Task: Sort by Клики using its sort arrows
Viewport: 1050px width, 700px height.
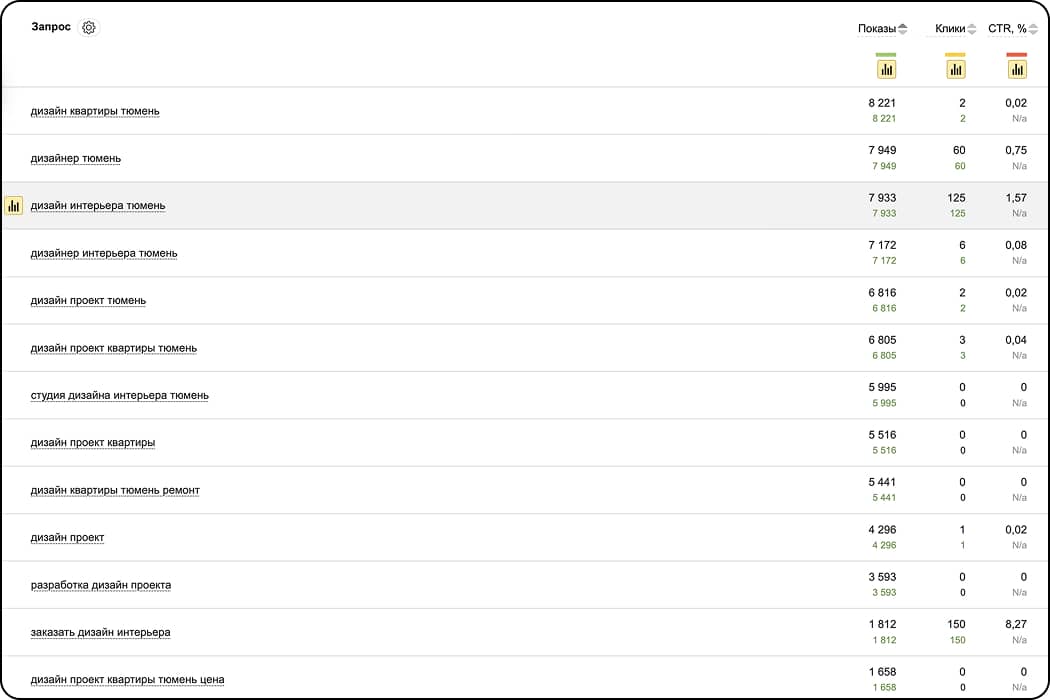Action: pos(972,29)
